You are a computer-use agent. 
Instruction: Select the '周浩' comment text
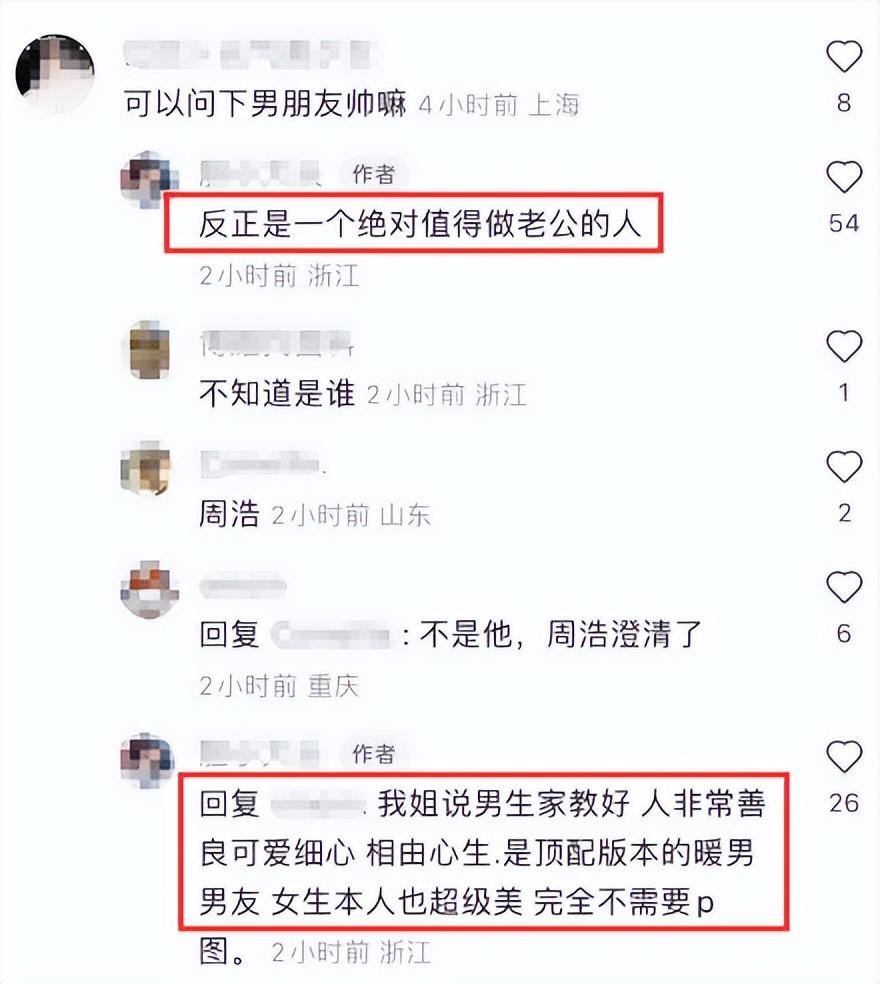pyautogui.click(x=229, y=515)
